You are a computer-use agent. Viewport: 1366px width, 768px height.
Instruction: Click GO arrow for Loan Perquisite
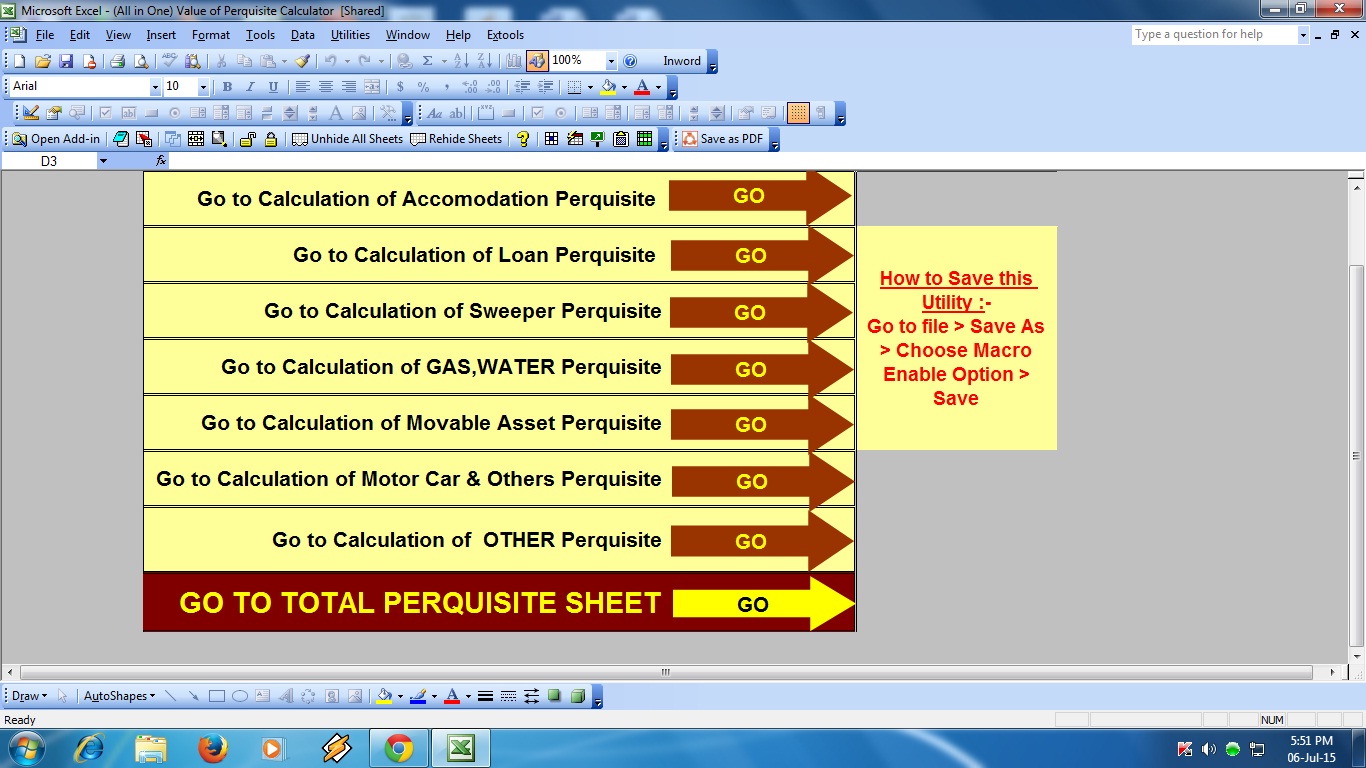pos(761,255)
